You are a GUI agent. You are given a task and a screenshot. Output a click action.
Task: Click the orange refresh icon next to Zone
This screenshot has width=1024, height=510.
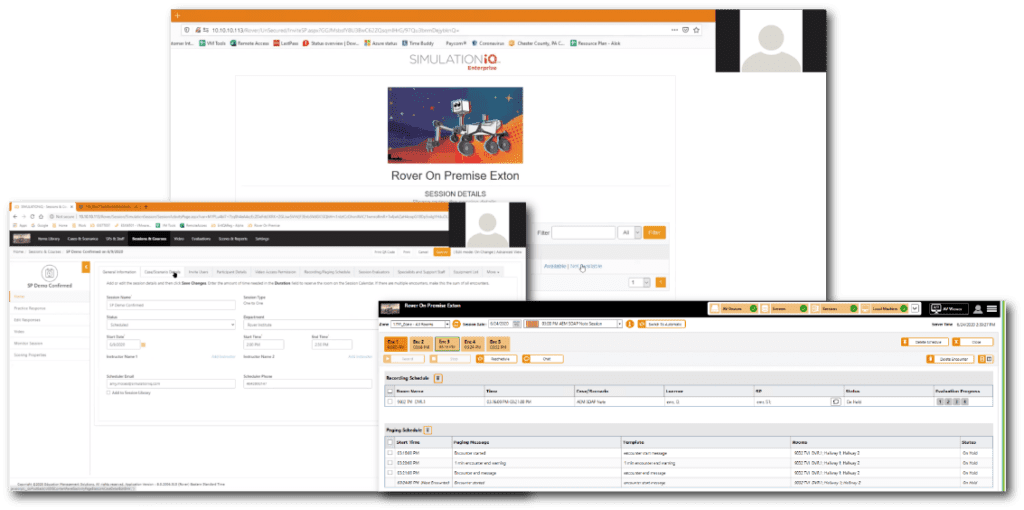point(456,324)
